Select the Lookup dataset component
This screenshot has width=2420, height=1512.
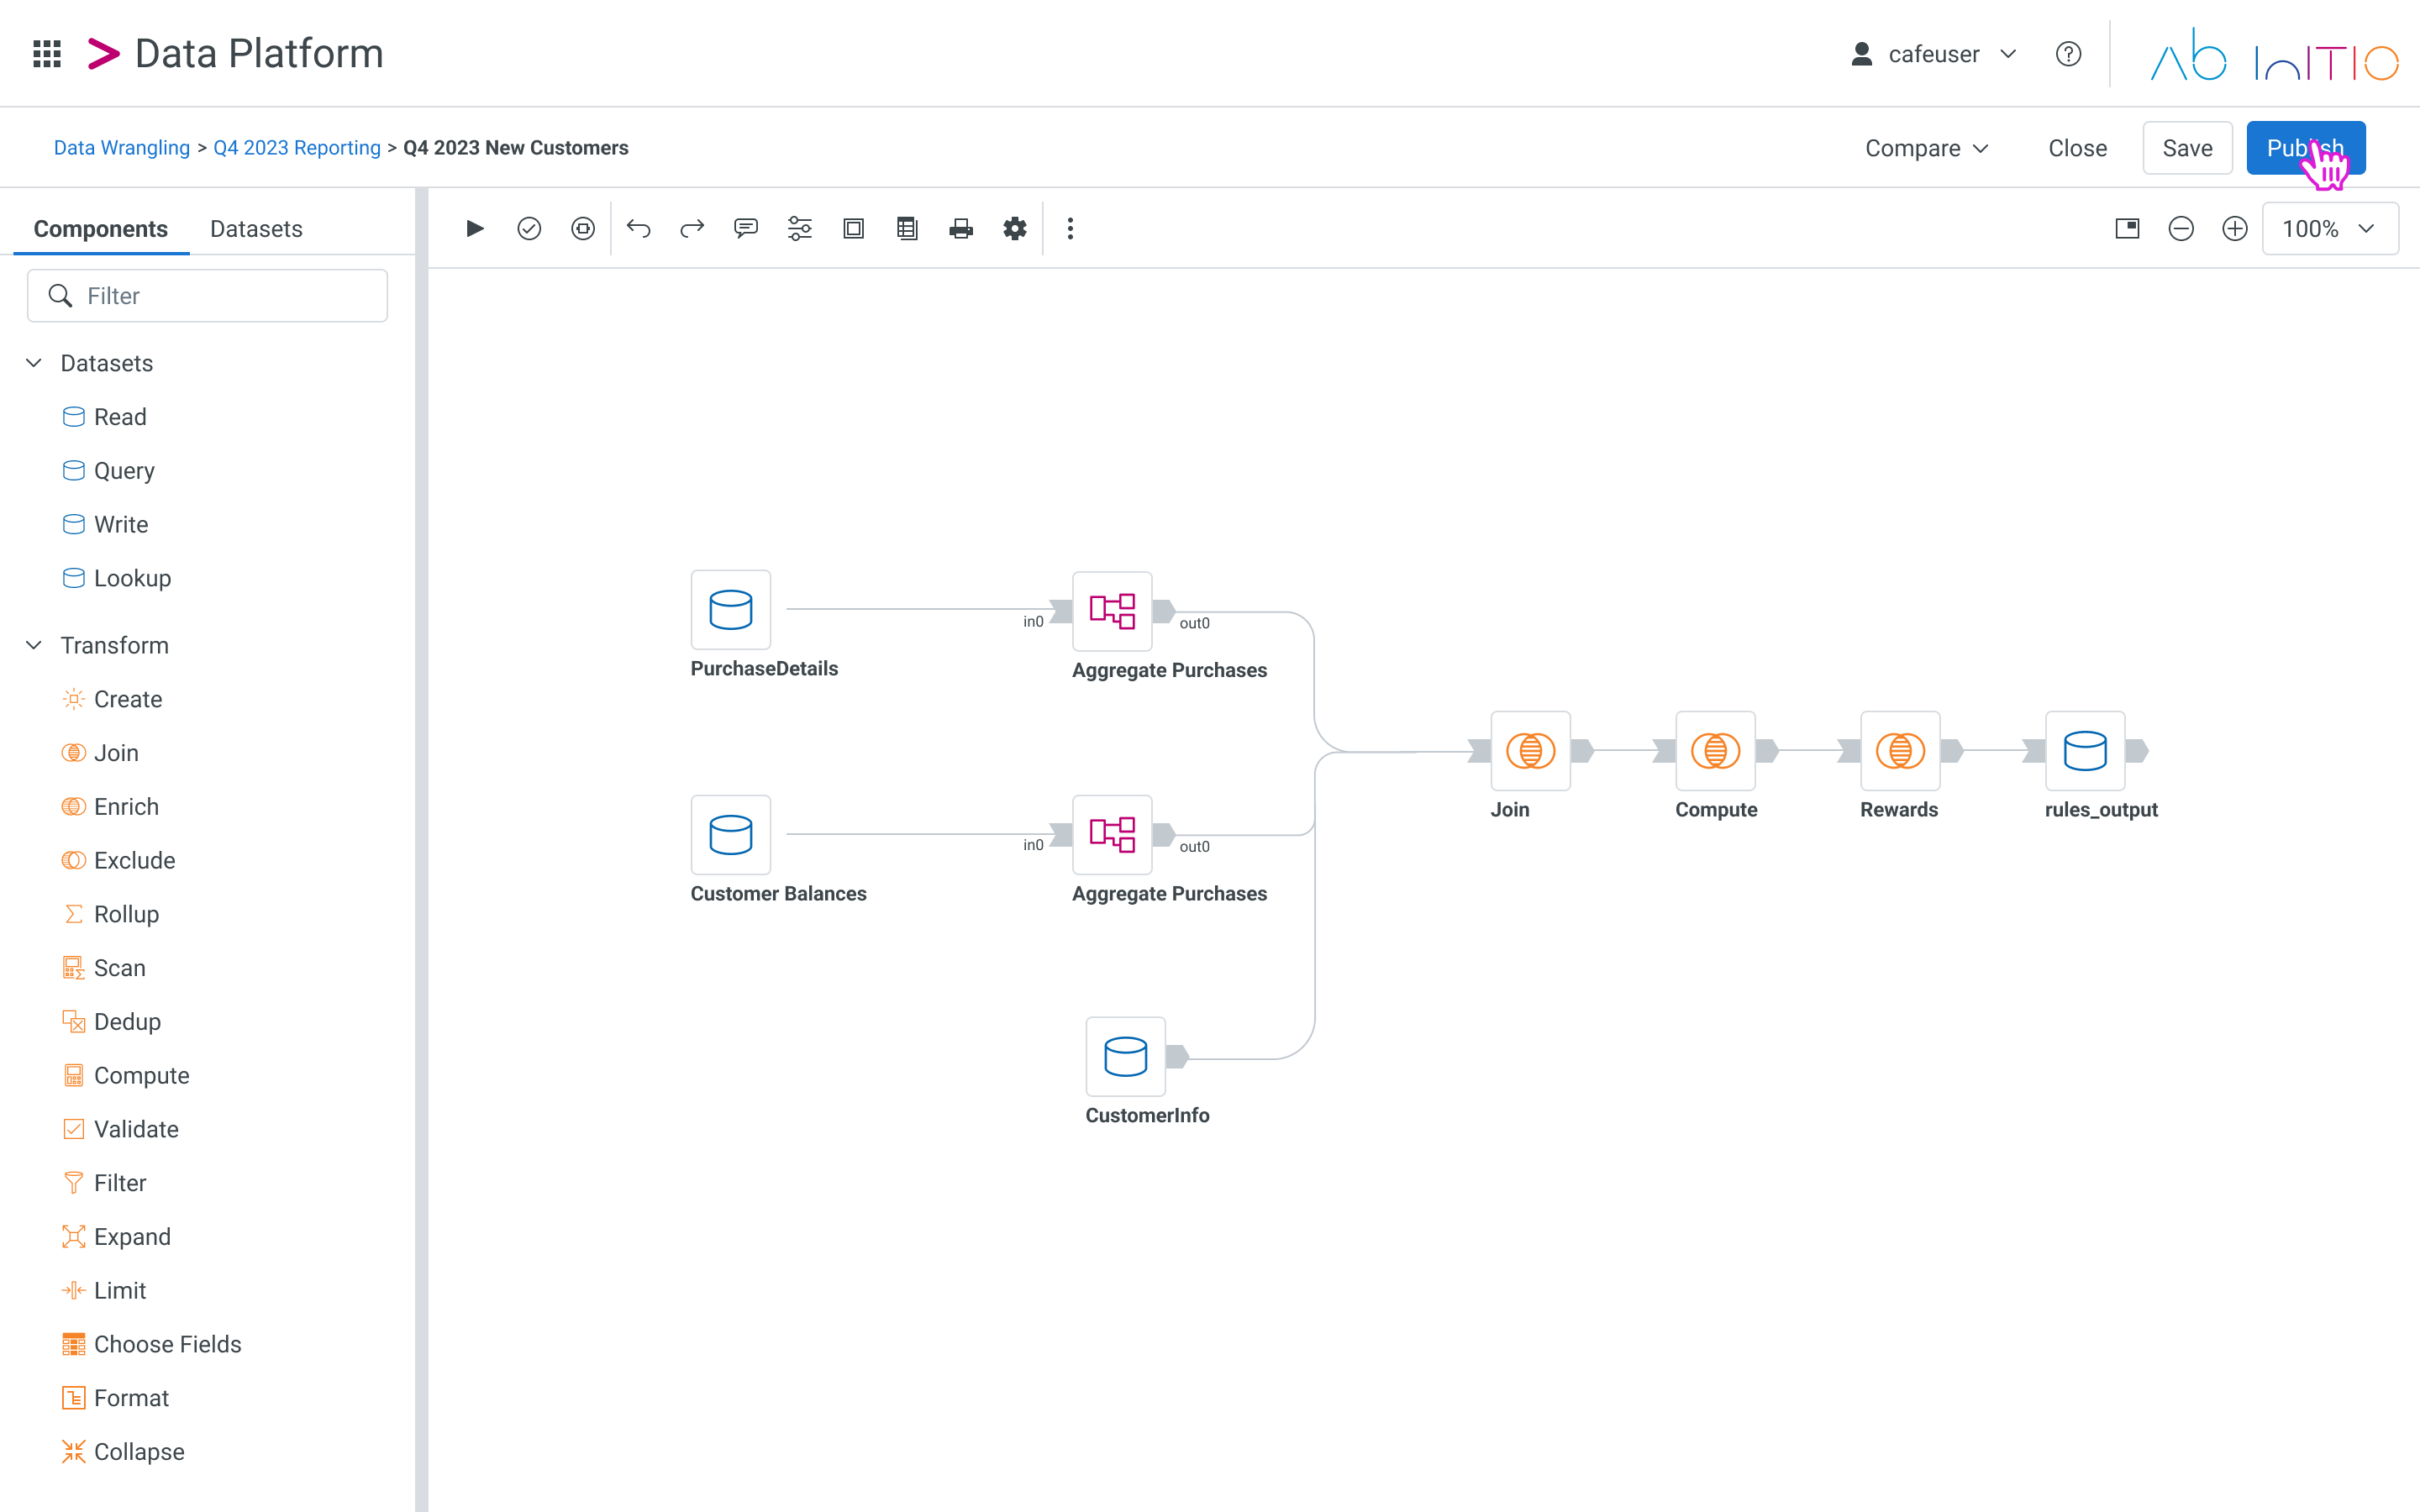[x=116, y=578]
